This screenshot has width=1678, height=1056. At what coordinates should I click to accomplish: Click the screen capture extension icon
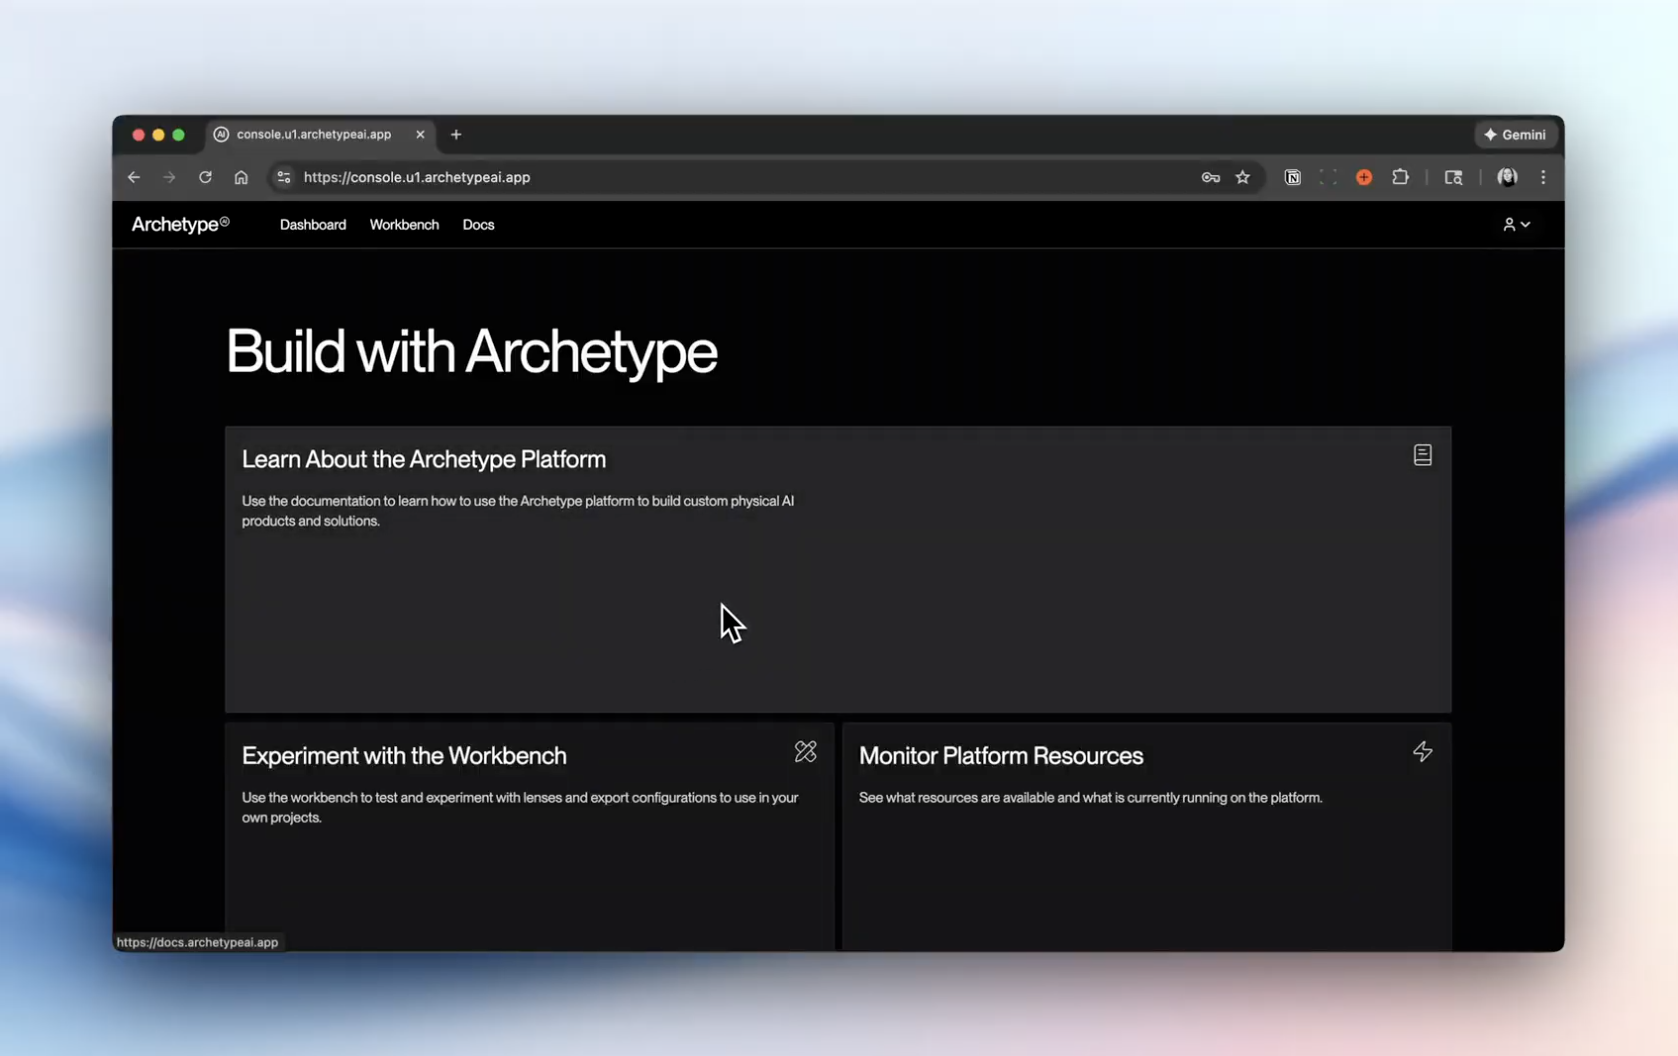point(1328,177)
